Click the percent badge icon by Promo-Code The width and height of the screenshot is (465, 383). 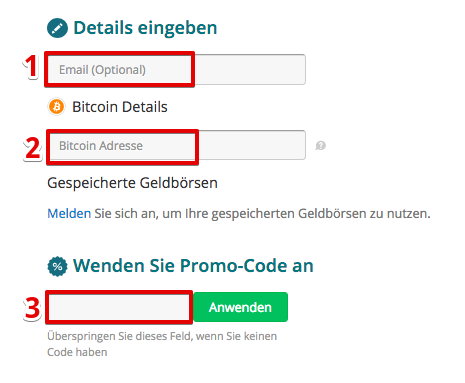[57, 266]
